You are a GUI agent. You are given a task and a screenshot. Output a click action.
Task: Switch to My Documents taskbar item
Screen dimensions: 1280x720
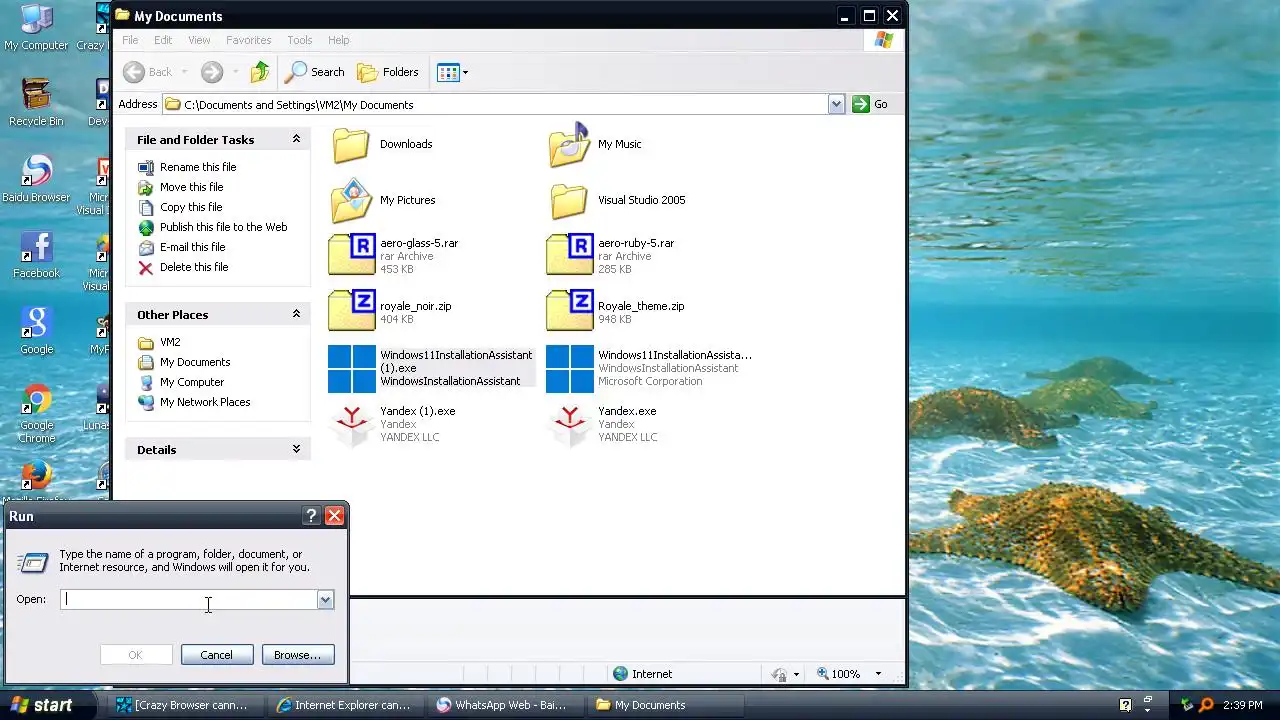tap(667, 705)
